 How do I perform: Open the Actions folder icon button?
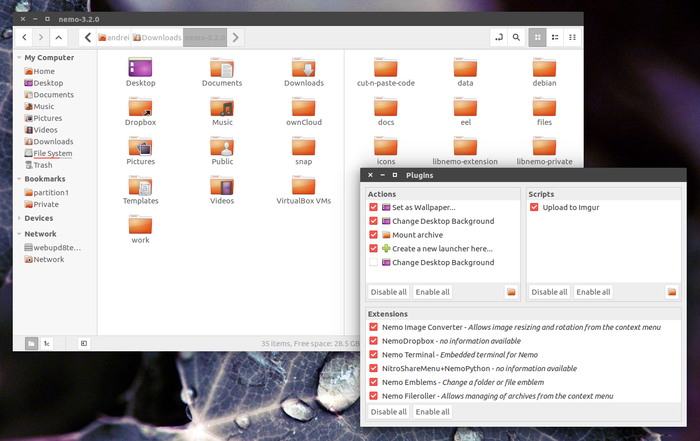pyautogui.click(x=511, y=292)
